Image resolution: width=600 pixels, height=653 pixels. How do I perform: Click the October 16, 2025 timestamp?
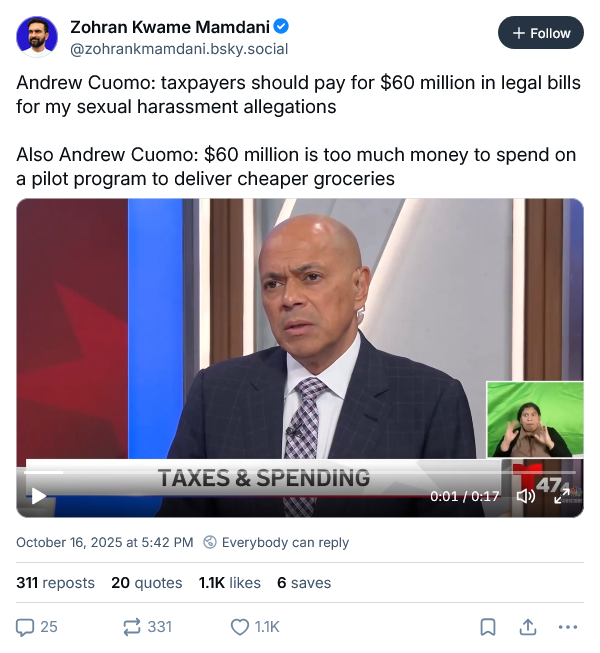tap(105, 543)
